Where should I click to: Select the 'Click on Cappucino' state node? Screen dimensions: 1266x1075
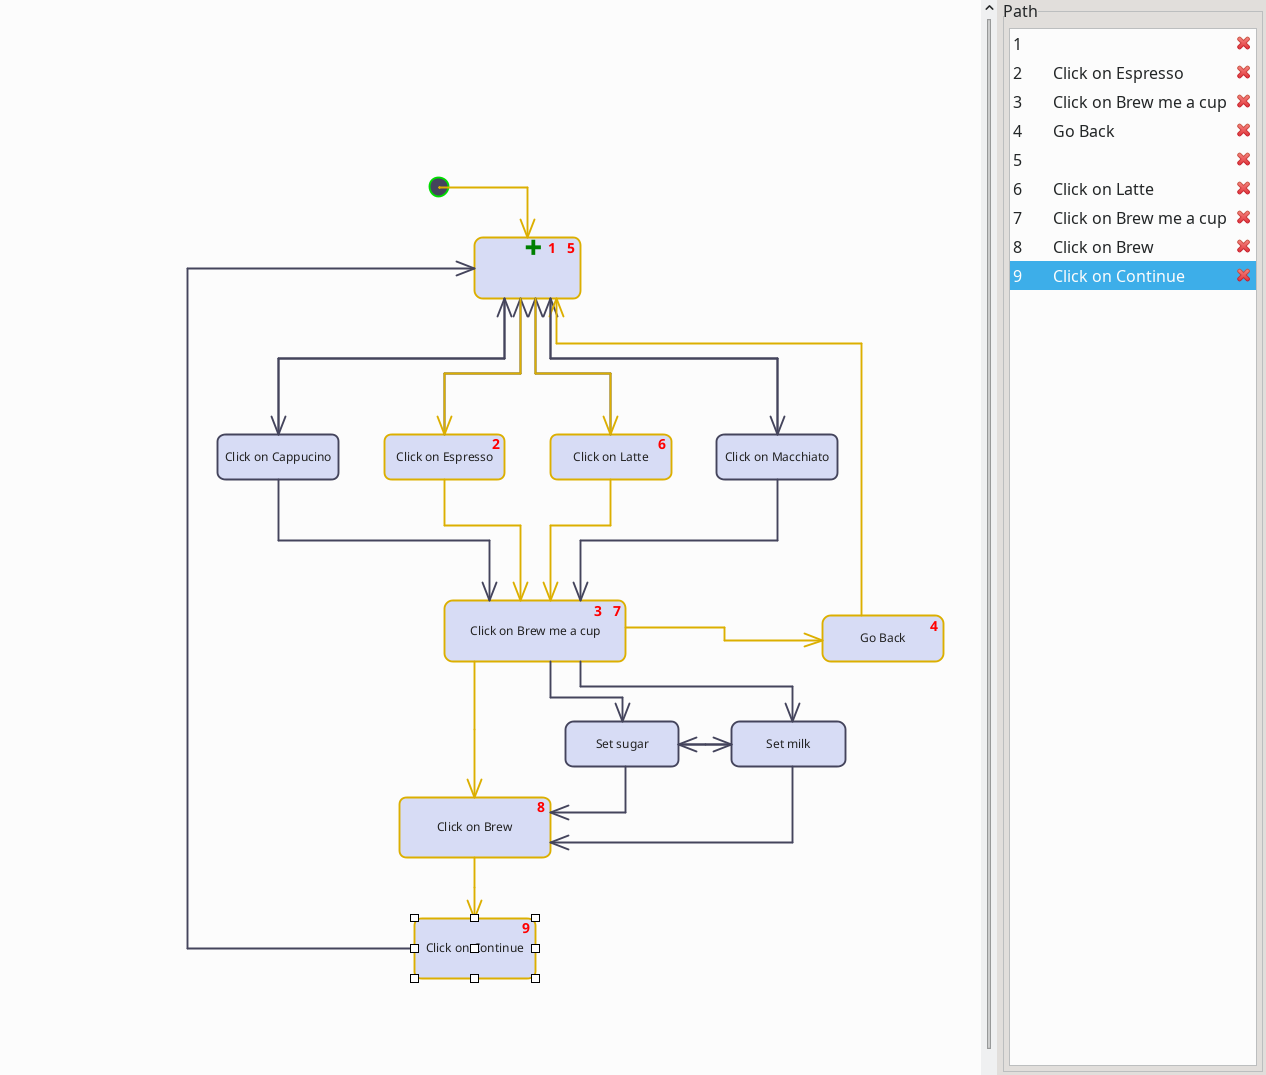(x=278, y=456)
